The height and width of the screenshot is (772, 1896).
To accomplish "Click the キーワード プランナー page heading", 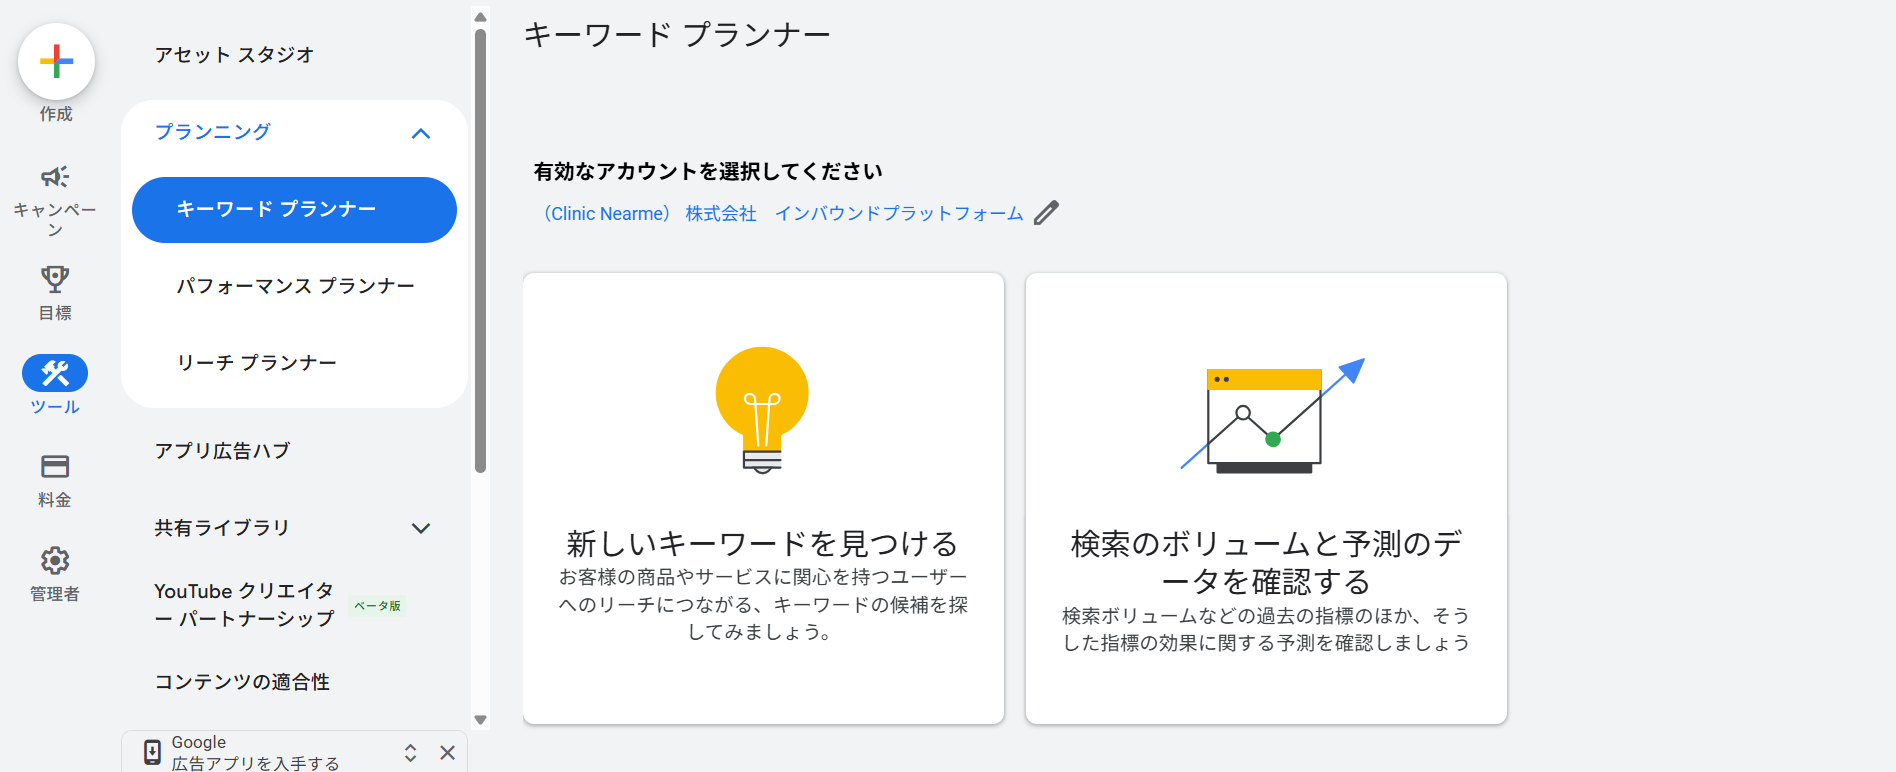I will coord(677,36).
